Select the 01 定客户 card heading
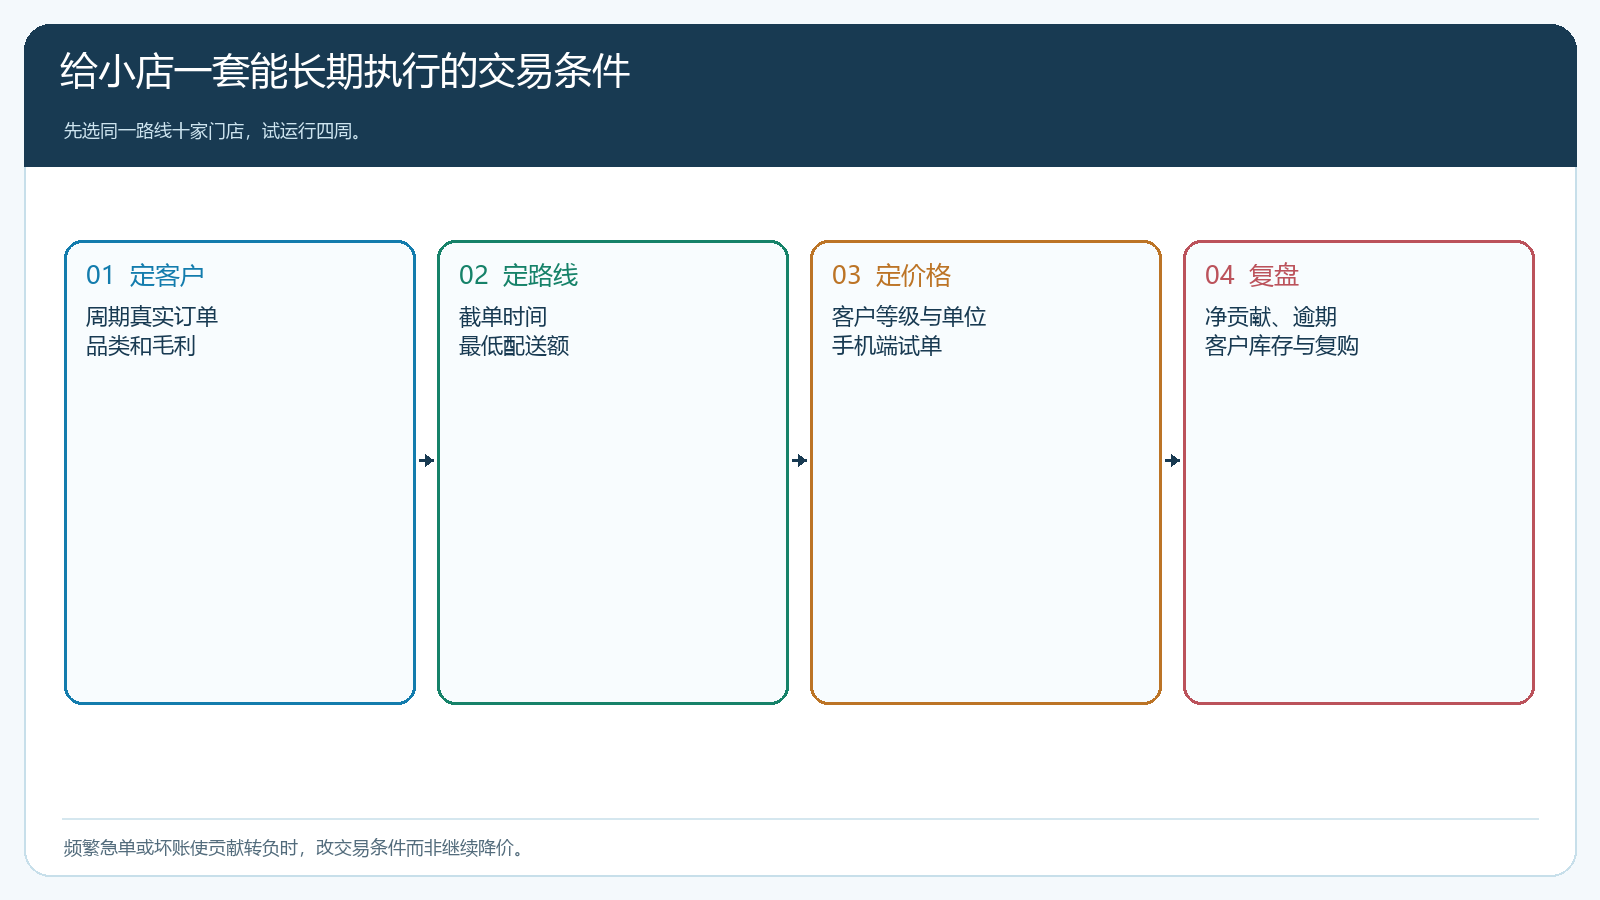This screenshot has height=900, width=1600. coord(145,275)
